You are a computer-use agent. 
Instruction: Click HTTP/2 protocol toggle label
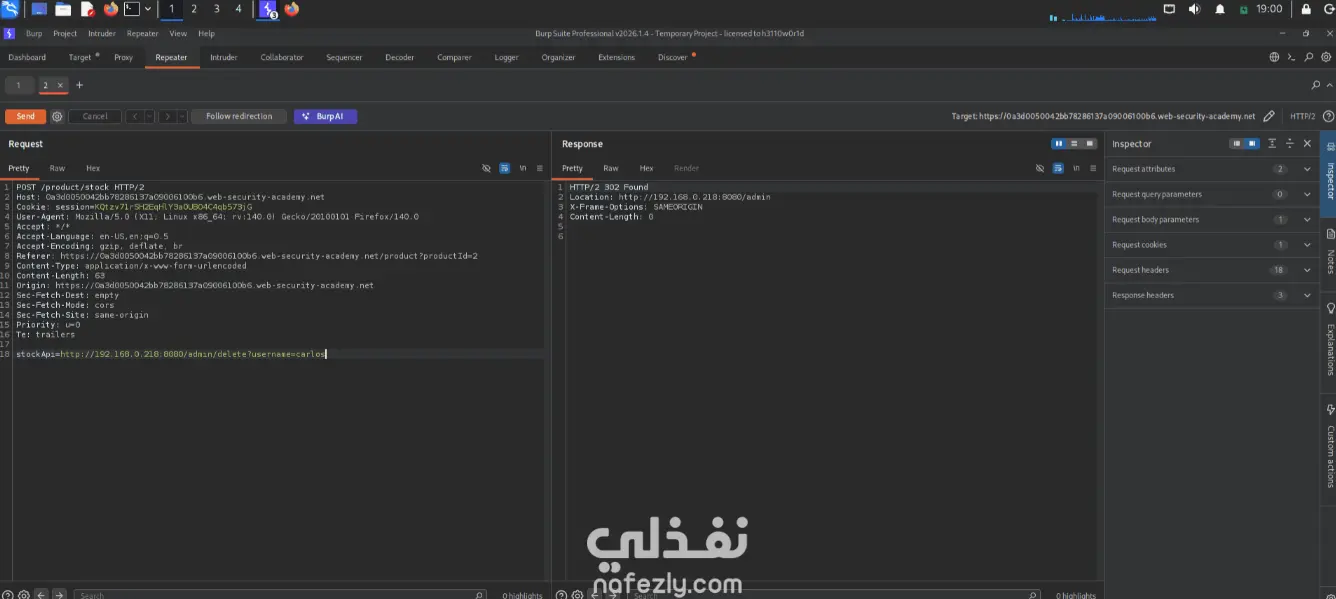[x=1303, y=116]
